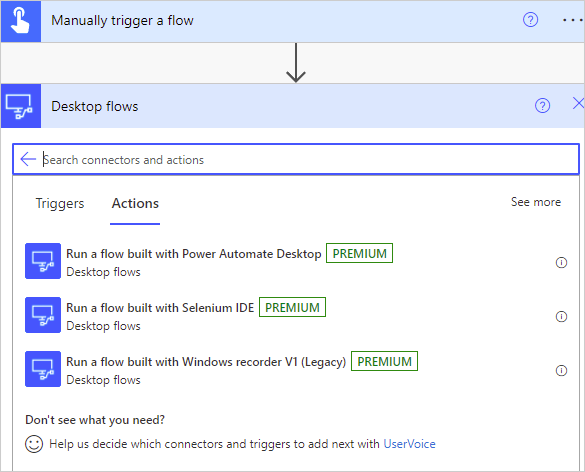Select Run a flow built with Windows recorder V1 (Legacy)
This screenshot has height=472, width=585.
click(x=295, y=369)
